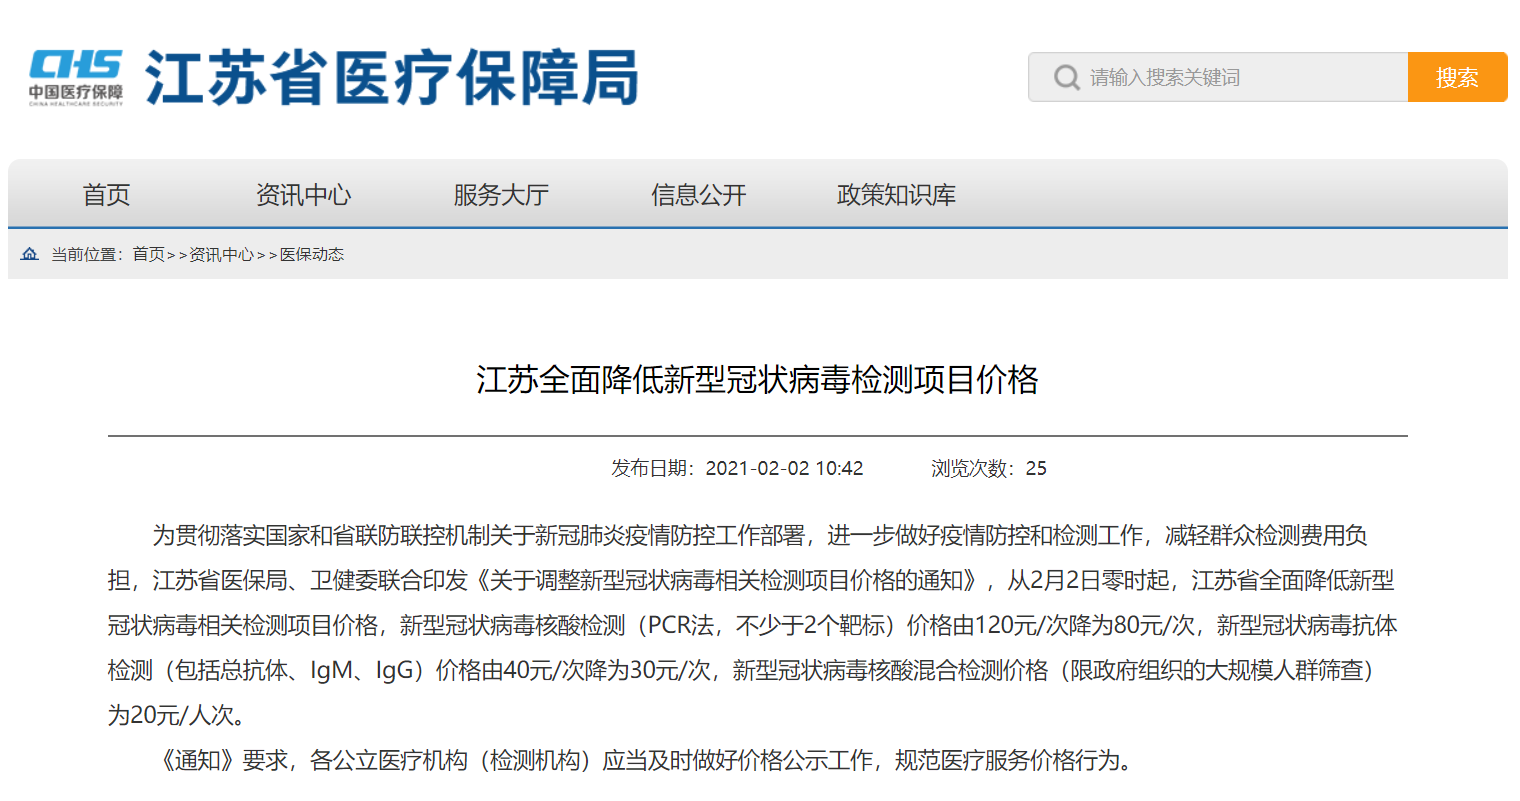Open the 政策知识库 navigation item
The width and height of the screenshot is (1520, 801).
pos(896,195)
